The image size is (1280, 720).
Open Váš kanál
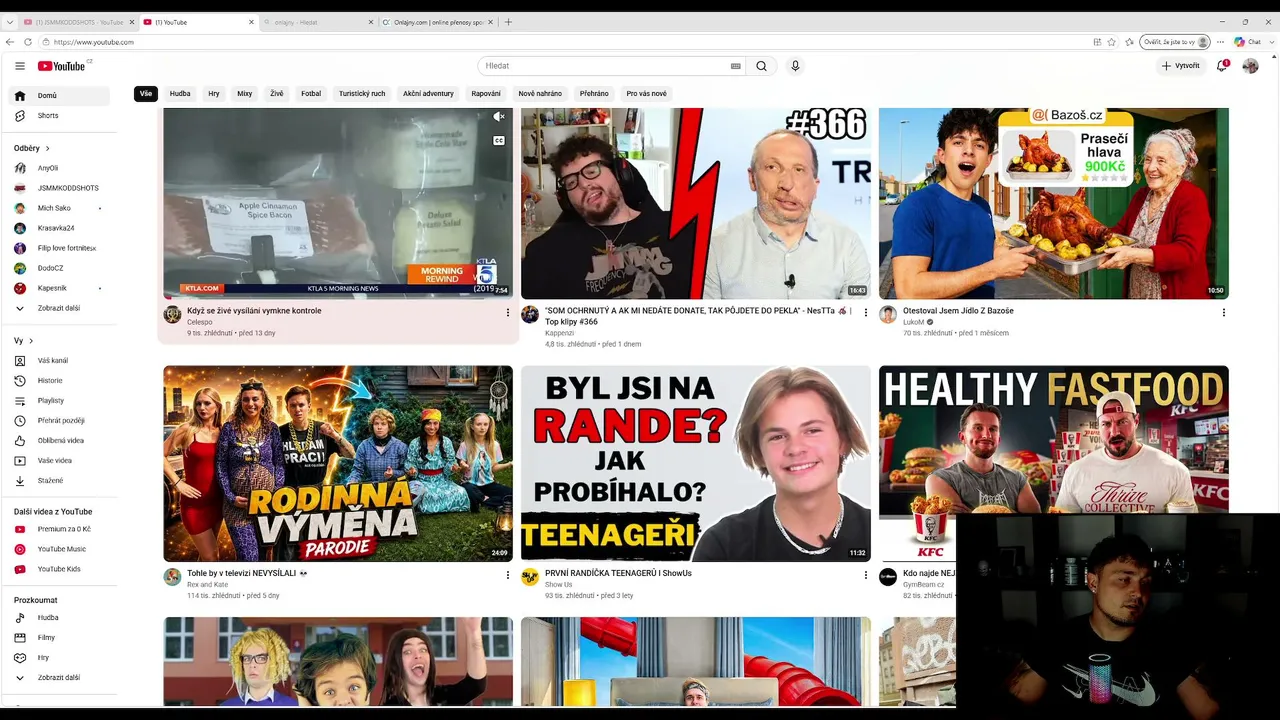(x=59, y=361)
